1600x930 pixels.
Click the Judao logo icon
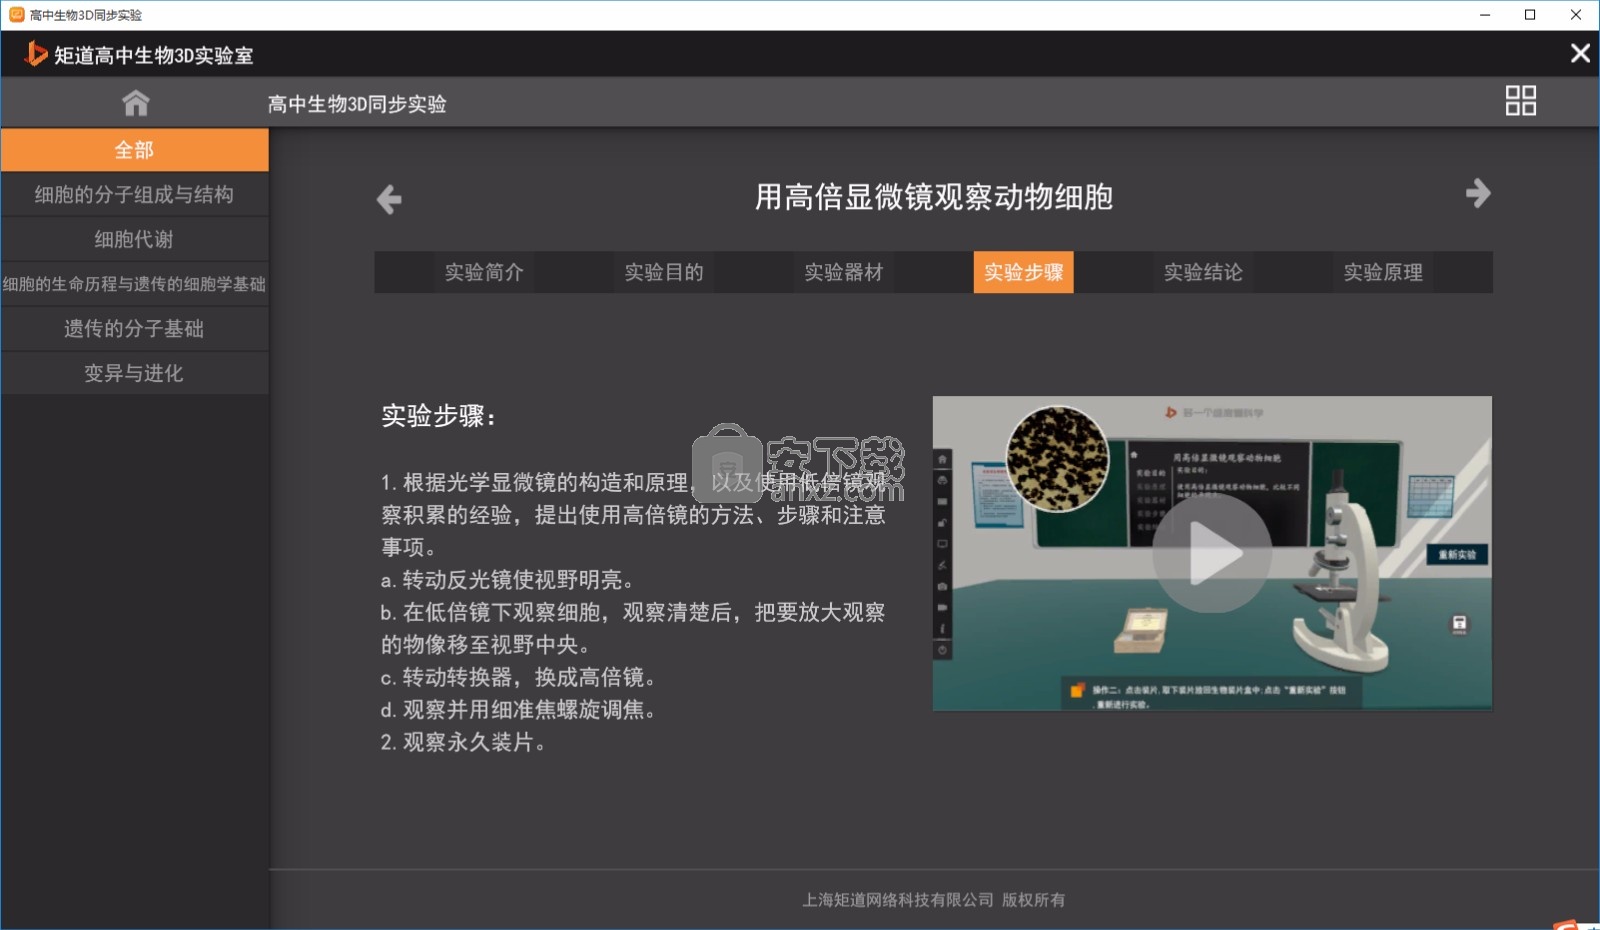tap(36, 54)
